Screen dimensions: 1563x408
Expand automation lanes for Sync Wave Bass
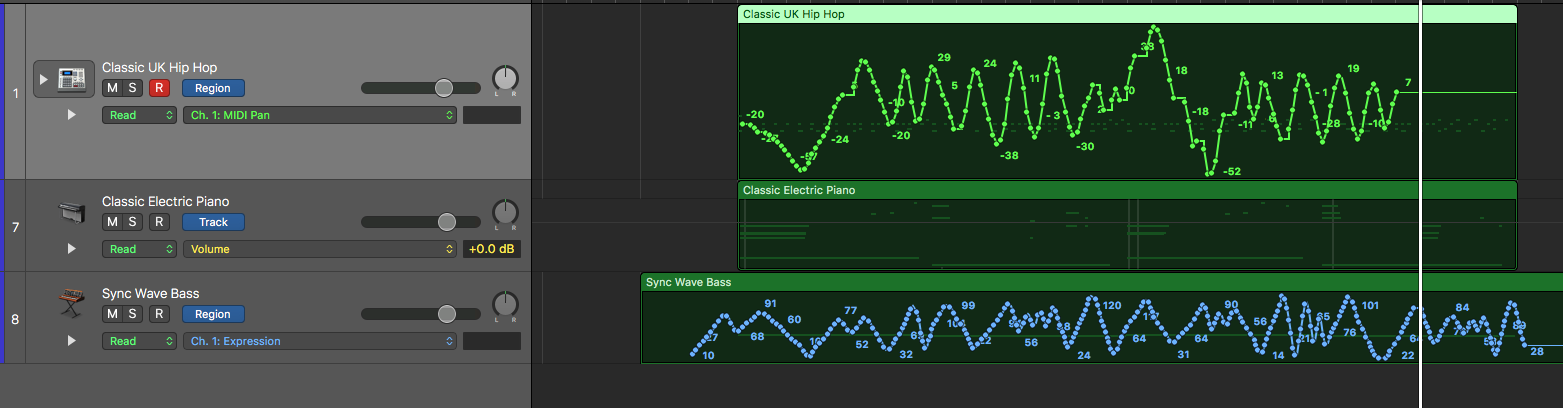click(x=71, y=341)
